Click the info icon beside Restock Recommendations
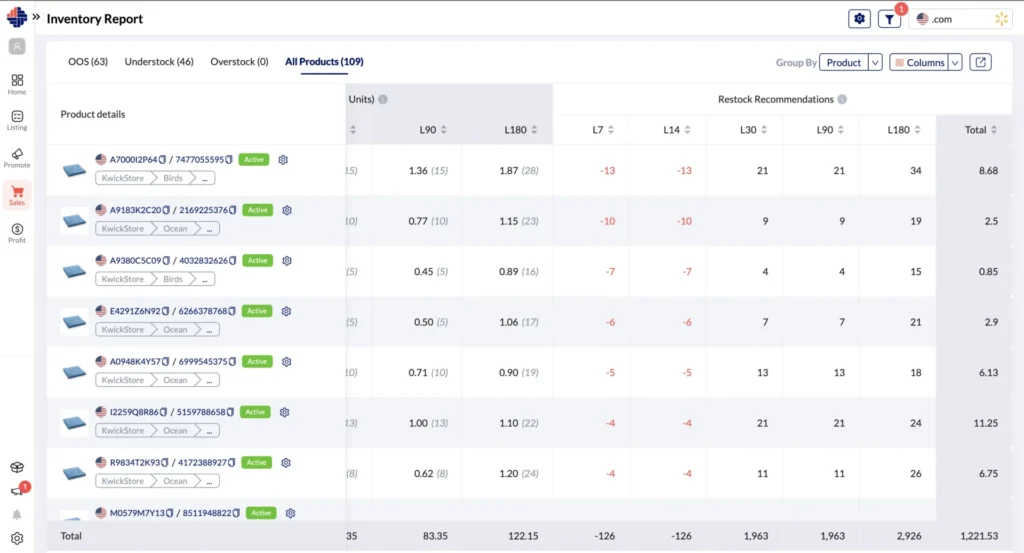 [x=842, y=99]
